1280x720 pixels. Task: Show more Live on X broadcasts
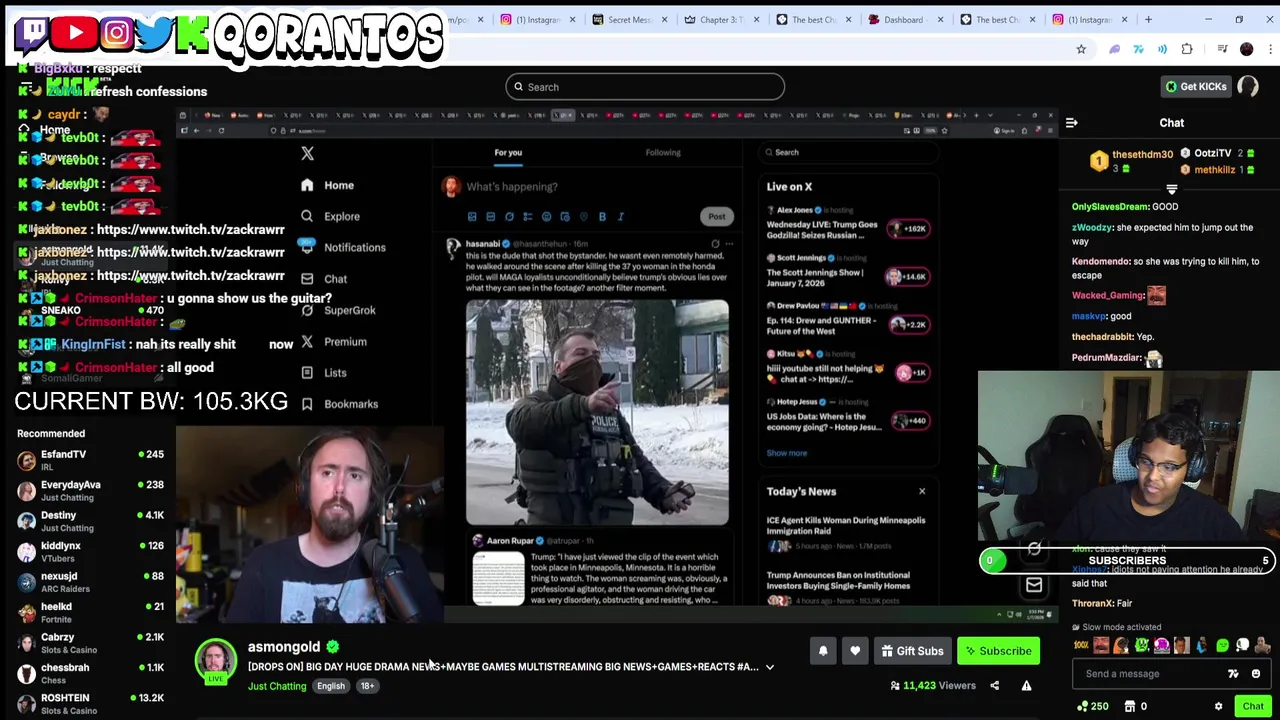pyautogui.click(x=786, y=453)
